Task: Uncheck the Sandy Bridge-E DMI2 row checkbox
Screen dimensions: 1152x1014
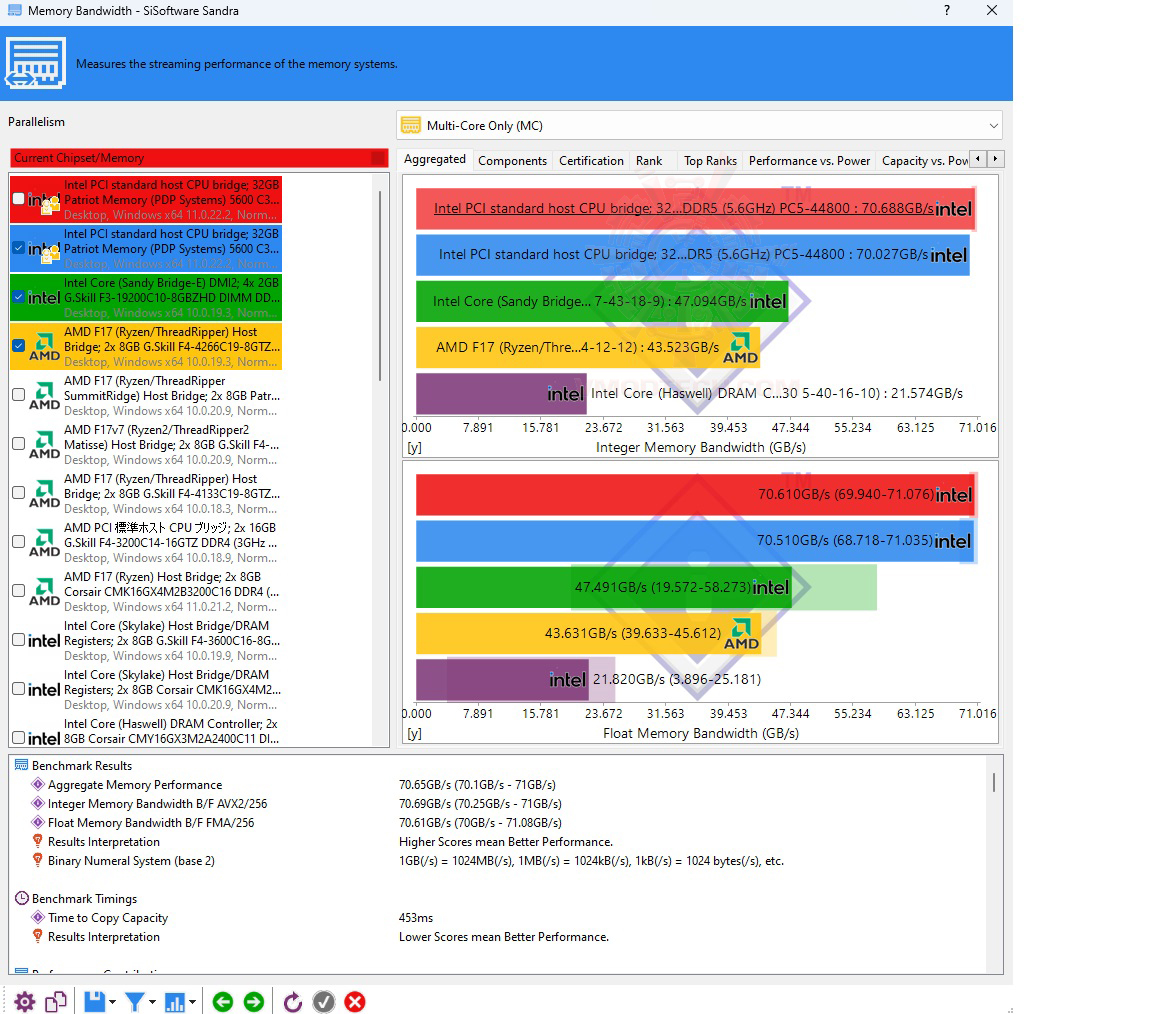Action: pyautogui.click(x=19, y=298)
